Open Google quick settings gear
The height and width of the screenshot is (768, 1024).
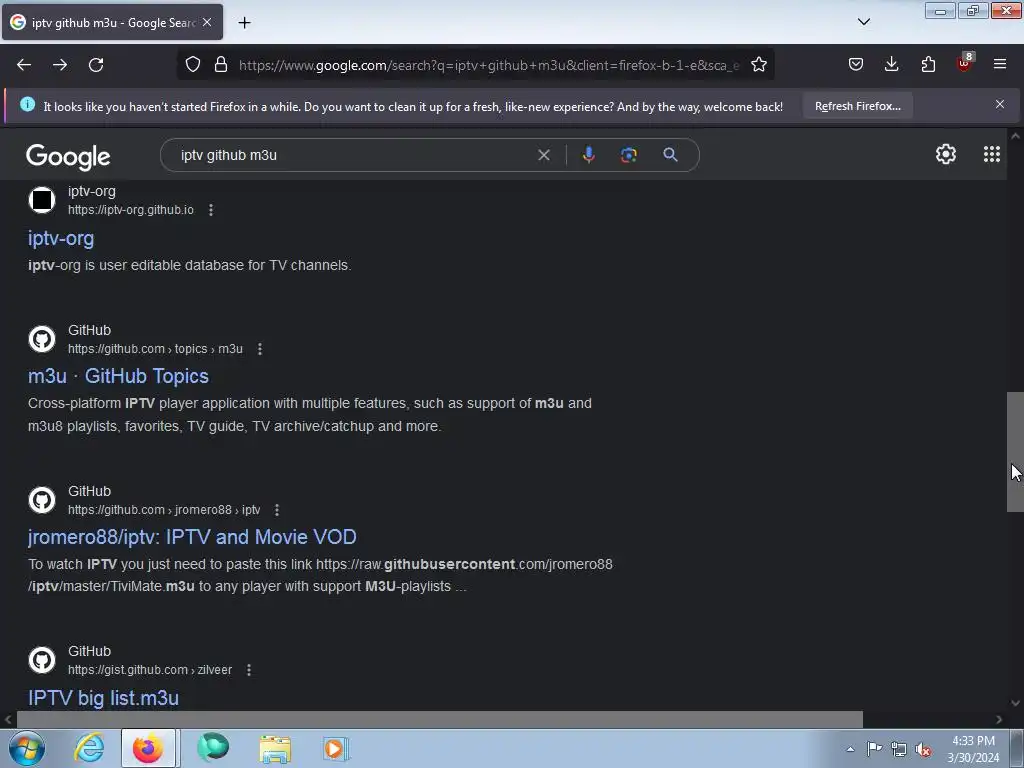point(946,154)
